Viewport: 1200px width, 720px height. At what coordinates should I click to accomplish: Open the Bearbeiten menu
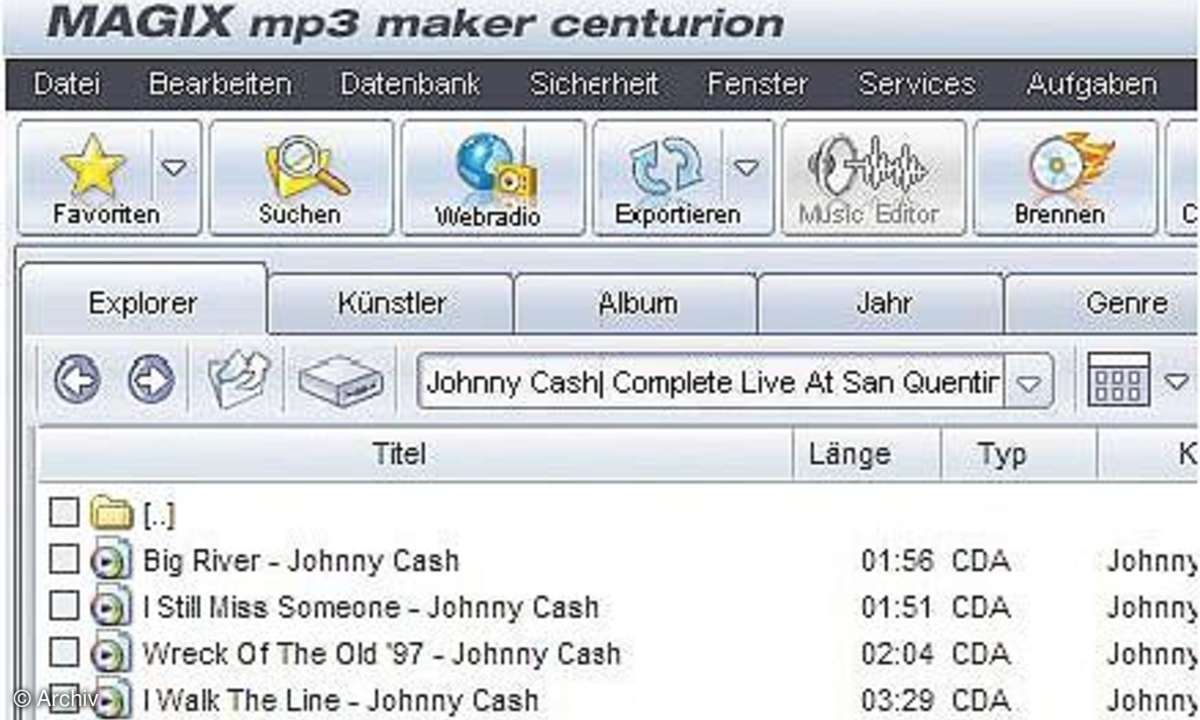click(220, 84)
